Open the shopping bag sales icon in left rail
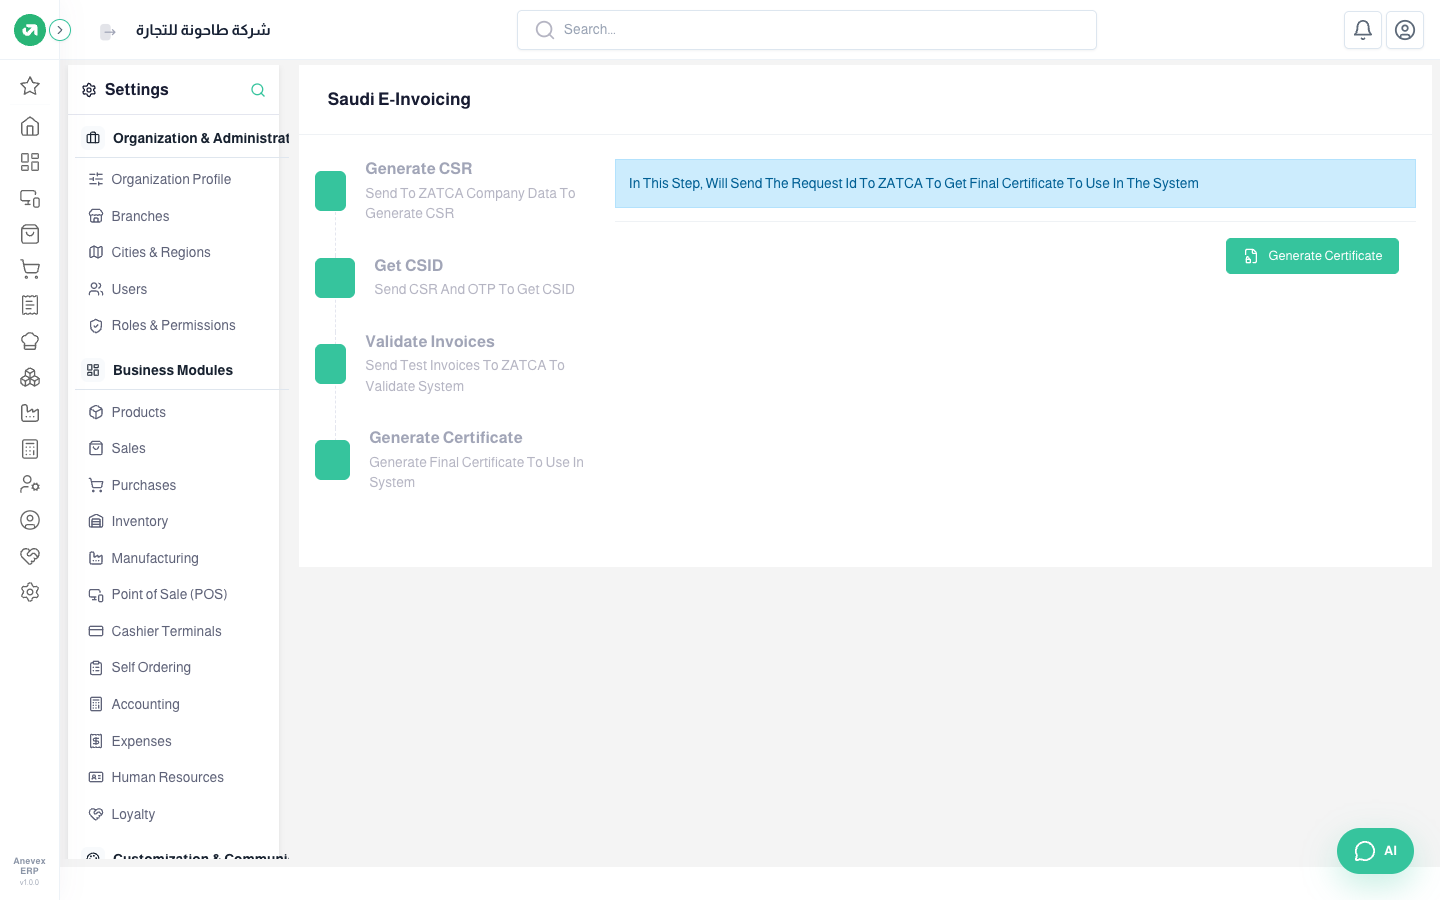Viewport: 1440px width, 900px height. point(30,234)
